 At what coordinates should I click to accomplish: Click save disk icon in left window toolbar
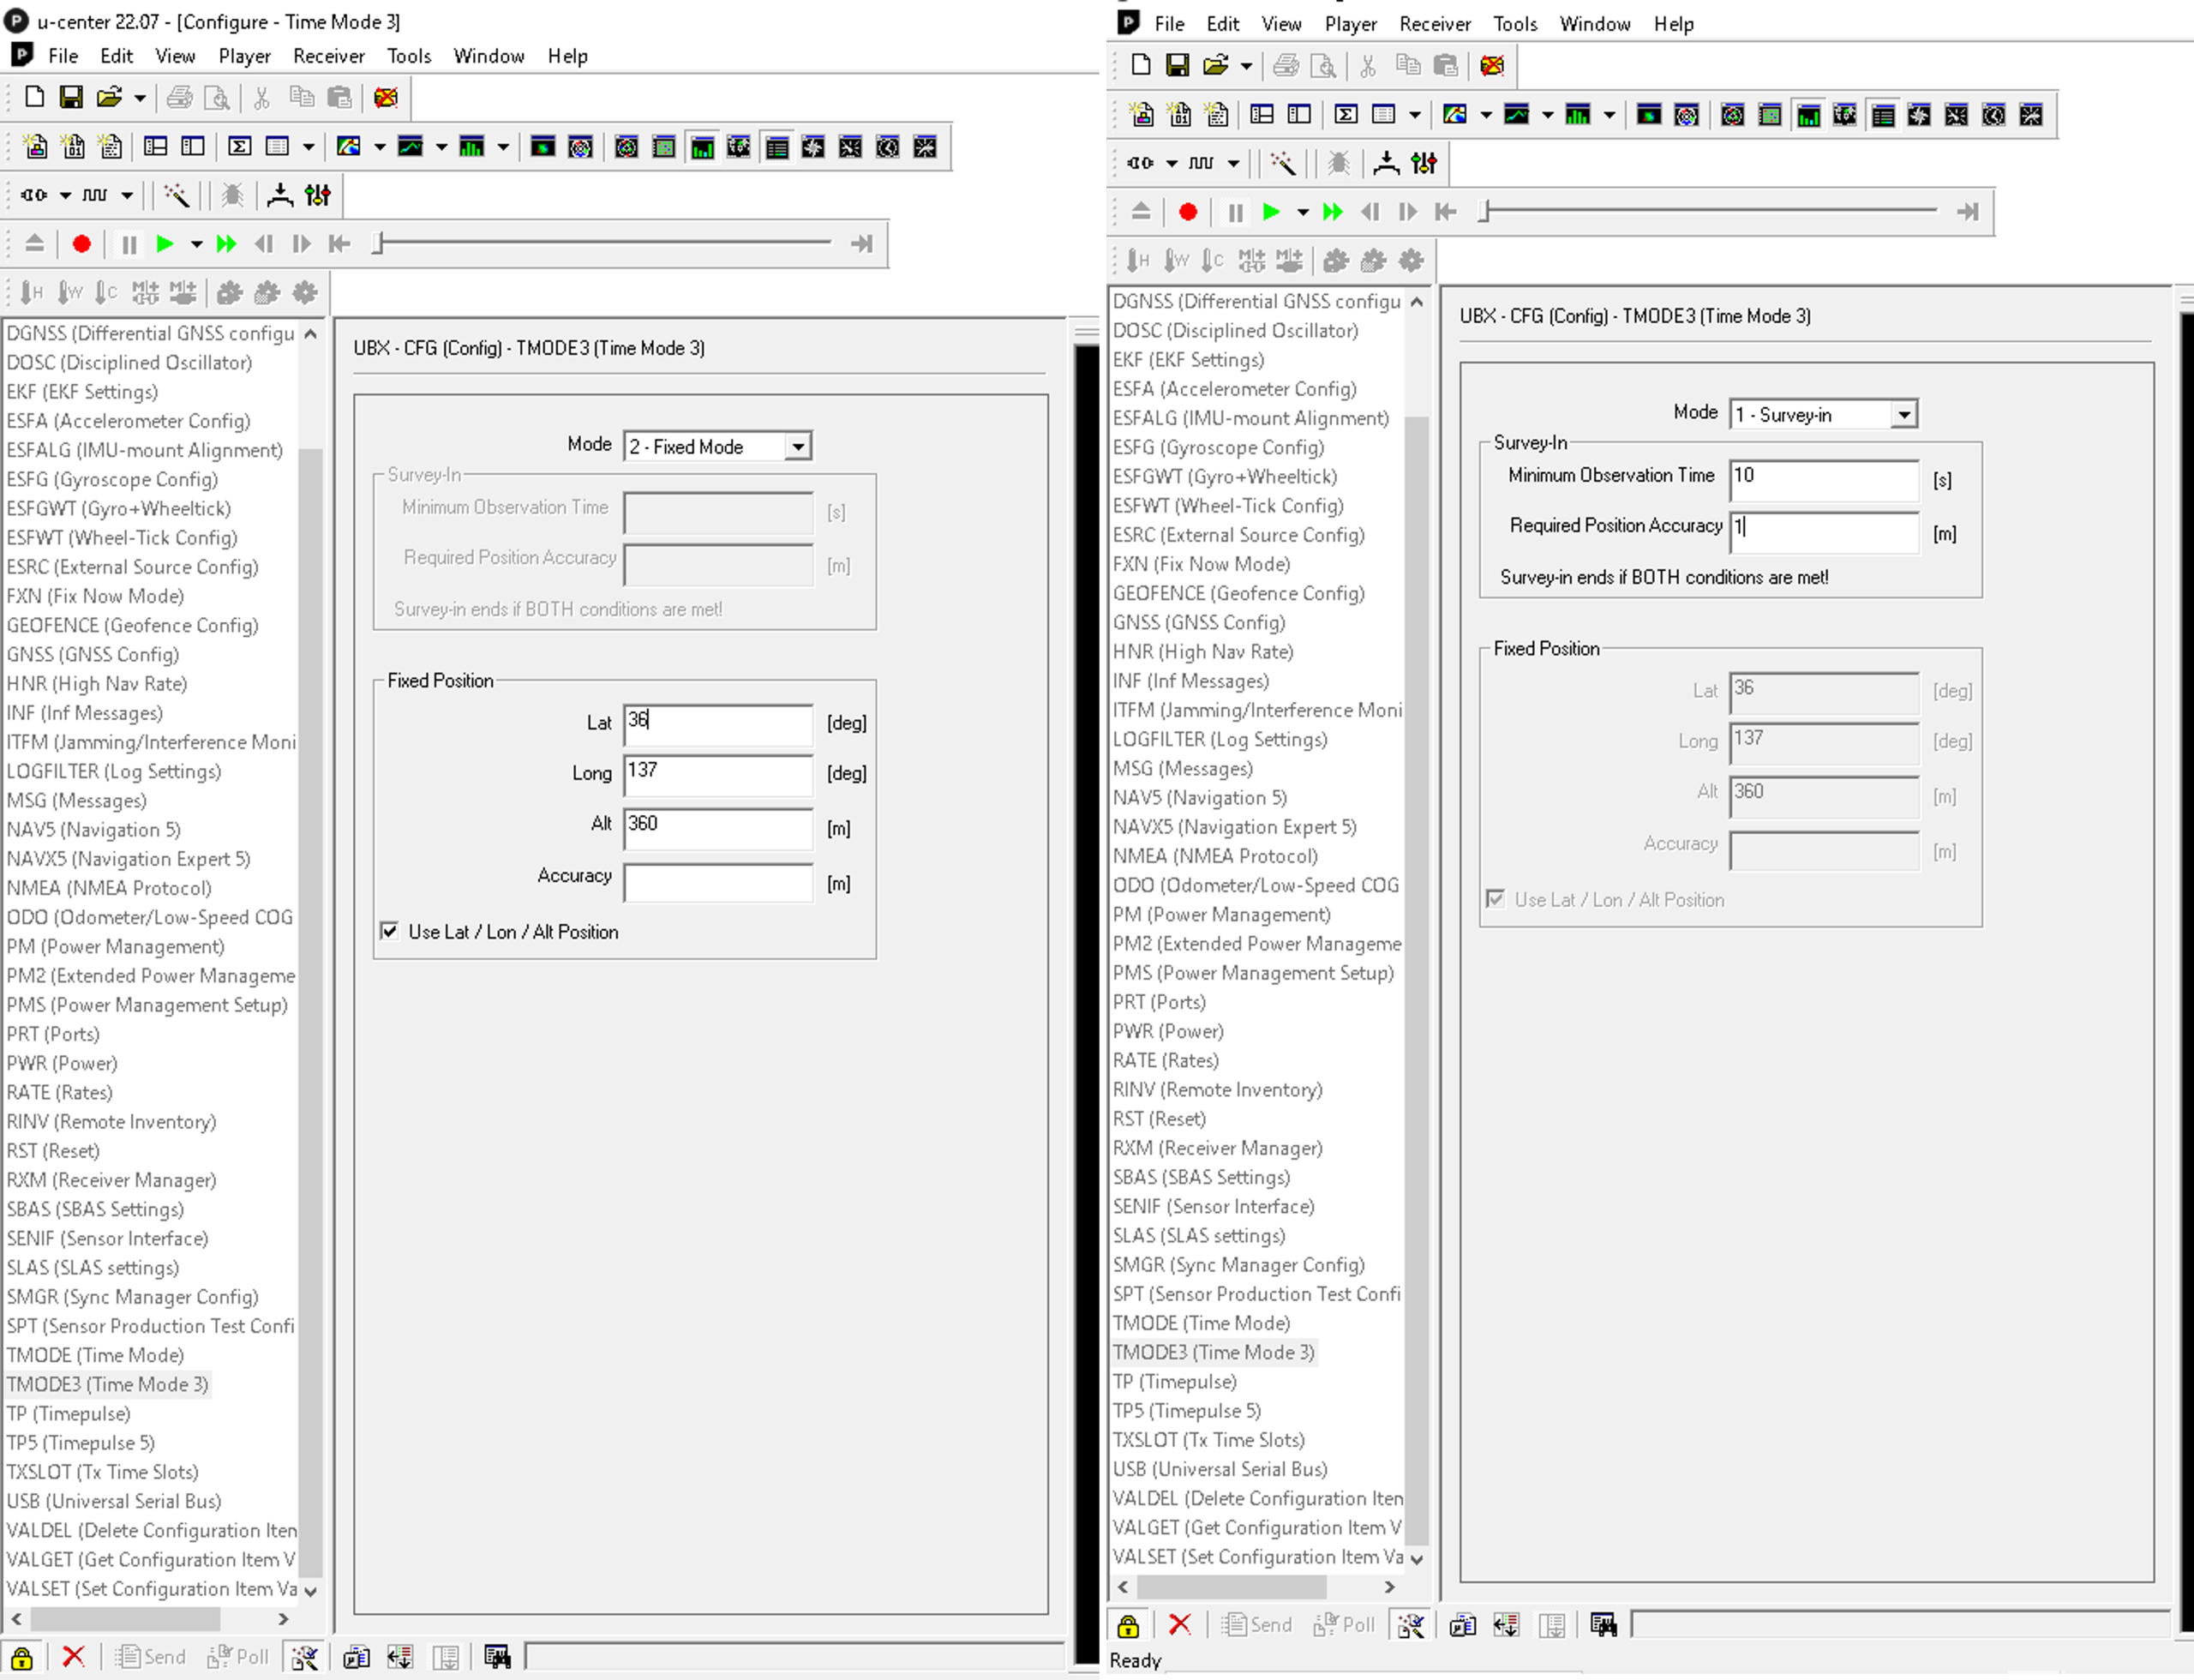pos(71,97)
